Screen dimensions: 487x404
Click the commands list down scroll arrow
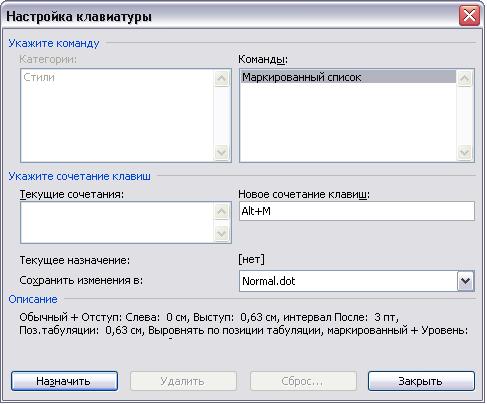coord(465,153)
